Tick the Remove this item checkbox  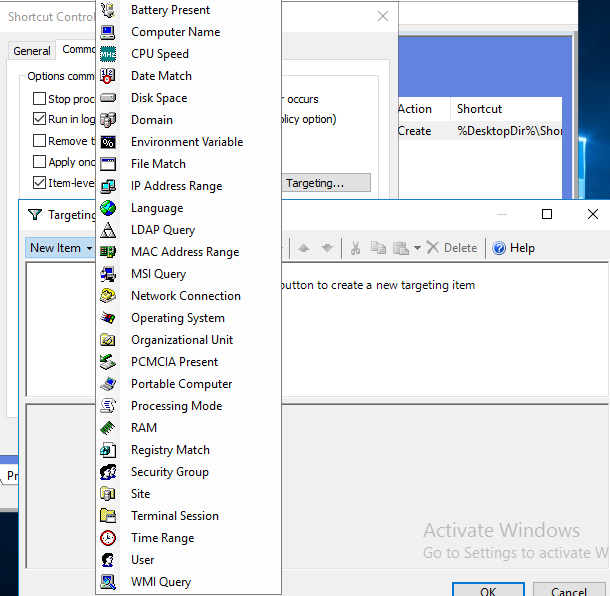(39, 140)
